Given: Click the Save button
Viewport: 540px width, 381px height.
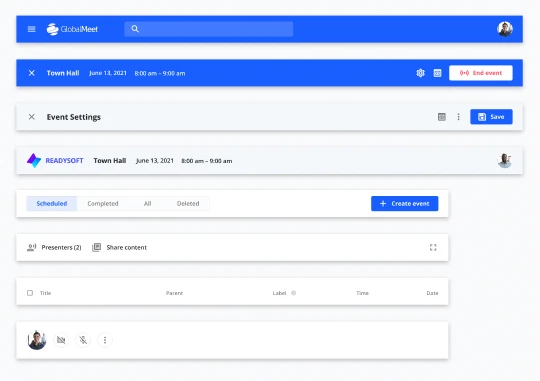Looking at the screenshot, I should [491, 117].
